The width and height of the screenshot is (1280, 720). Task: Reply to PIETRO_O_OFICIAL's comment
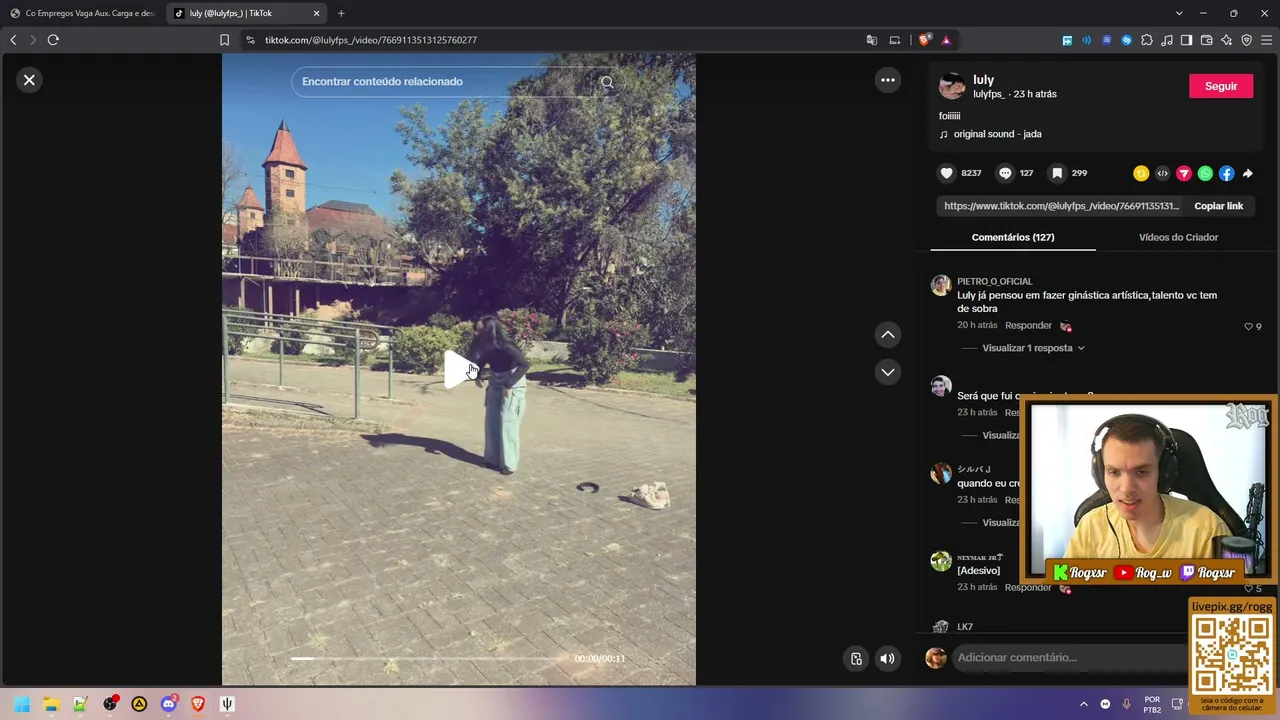[1028, 326]
